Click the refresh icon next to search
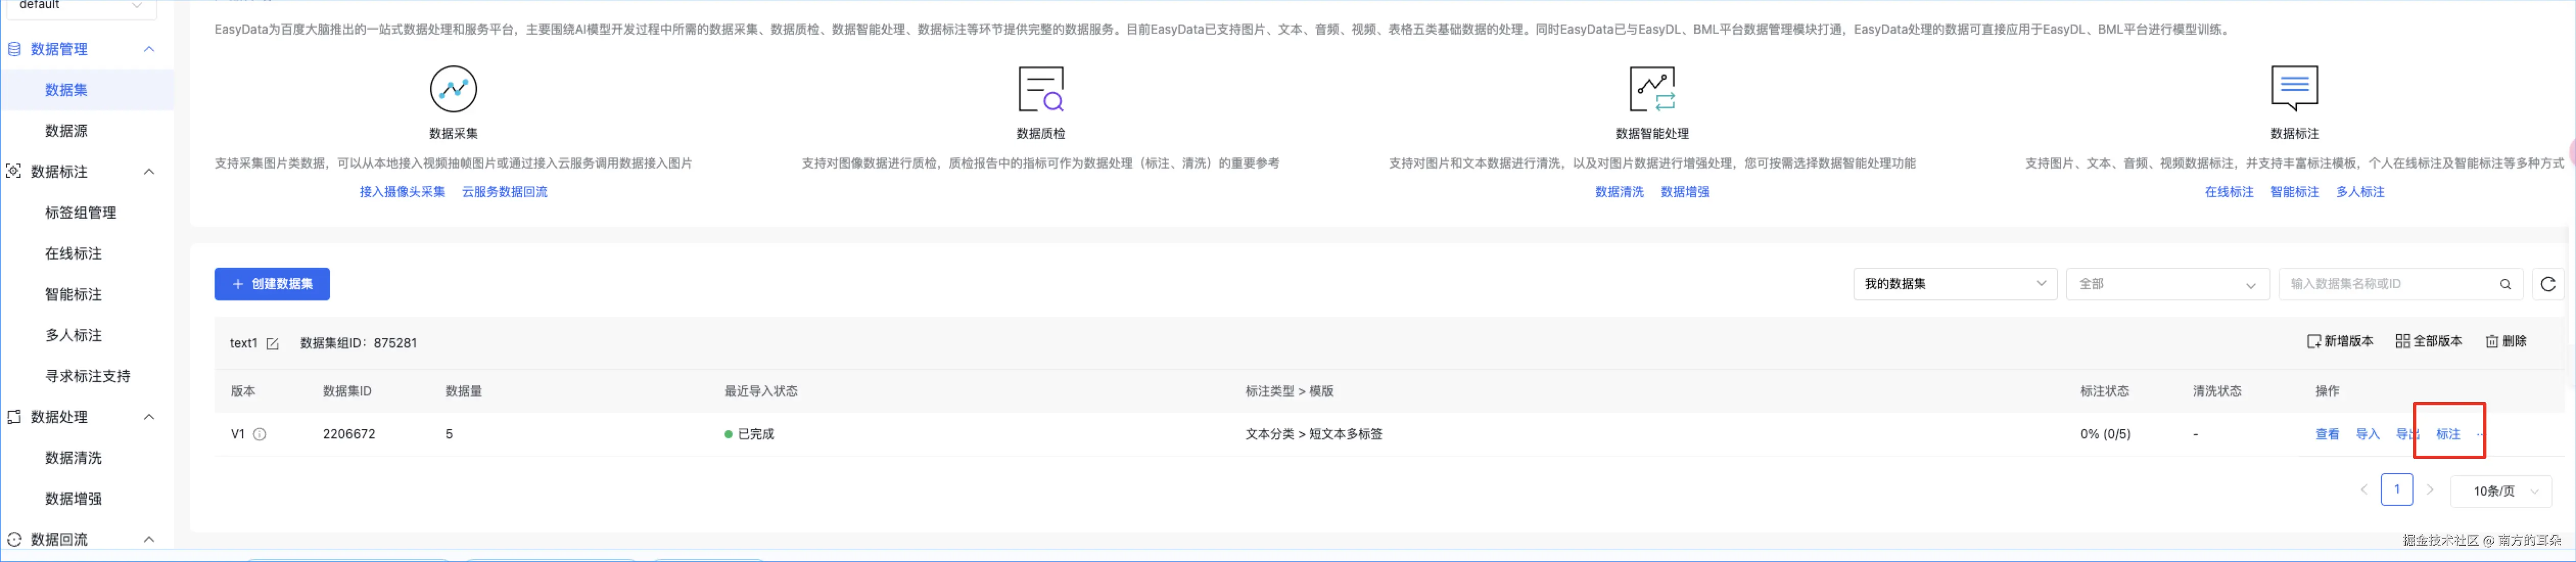 click(2547, 284)
